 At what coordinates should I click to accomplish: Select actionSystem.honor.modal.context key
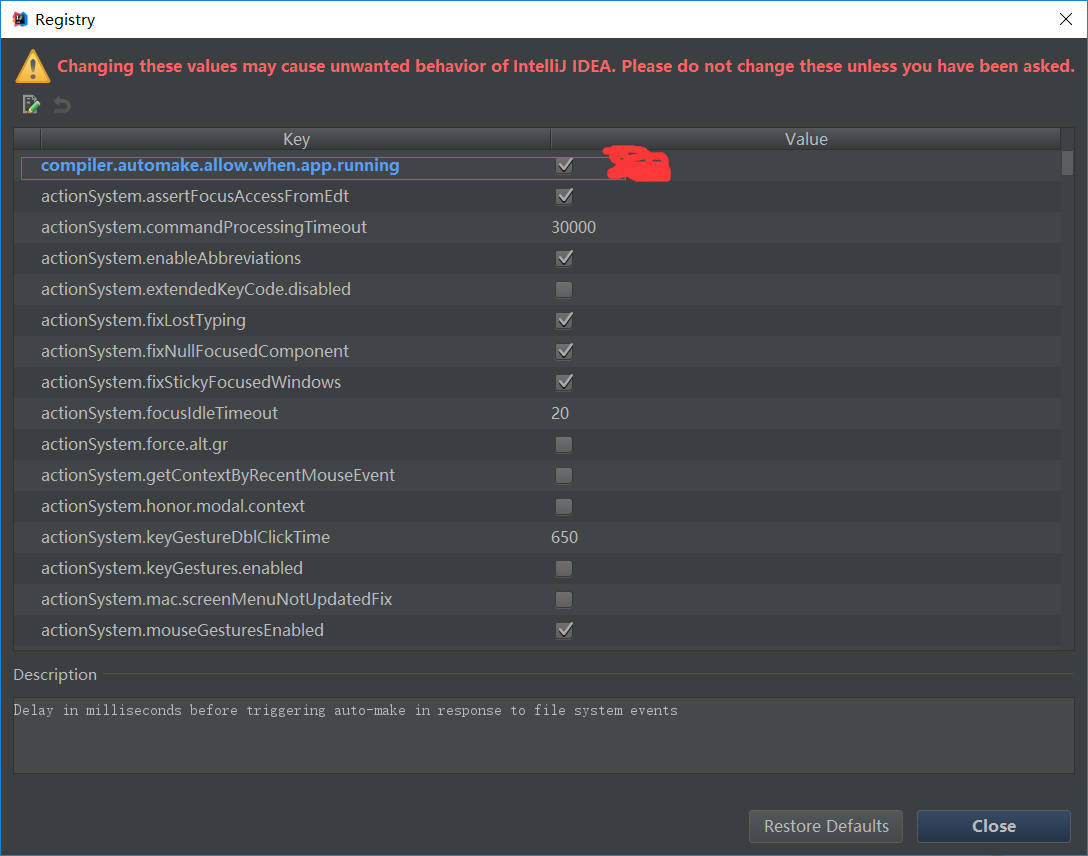tap(173, 506)
